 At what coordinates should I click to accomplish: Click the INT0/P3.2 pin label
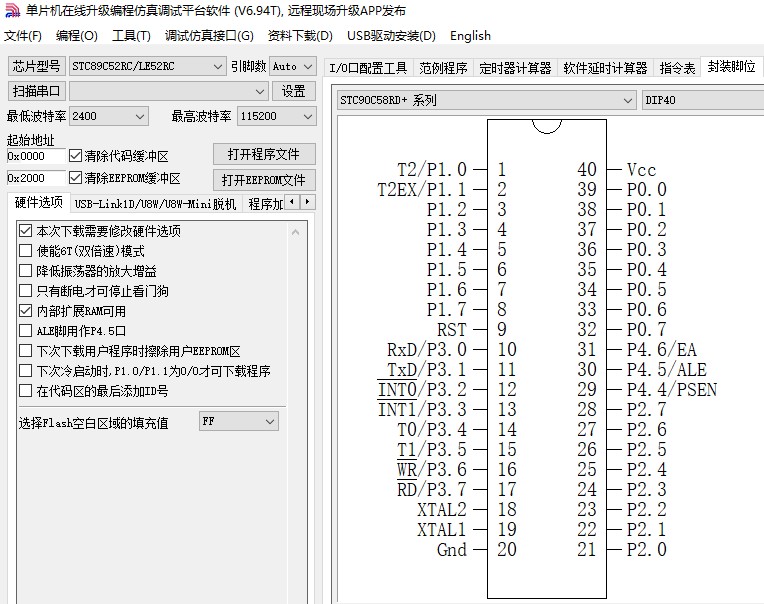tap(422, 390)
